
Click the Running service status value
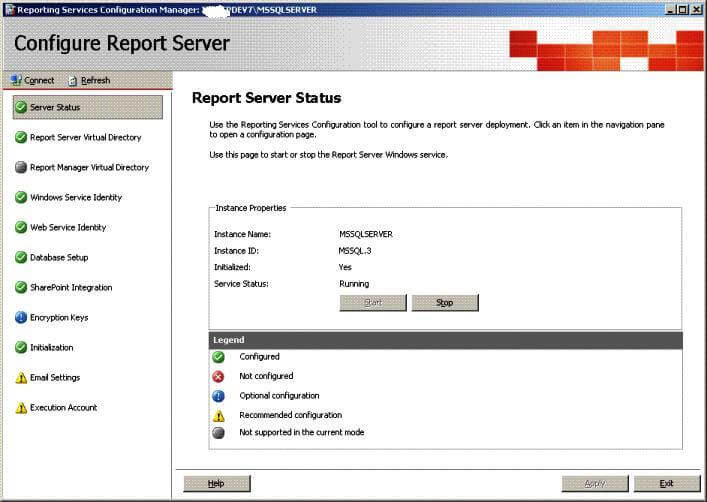(354, 284)
